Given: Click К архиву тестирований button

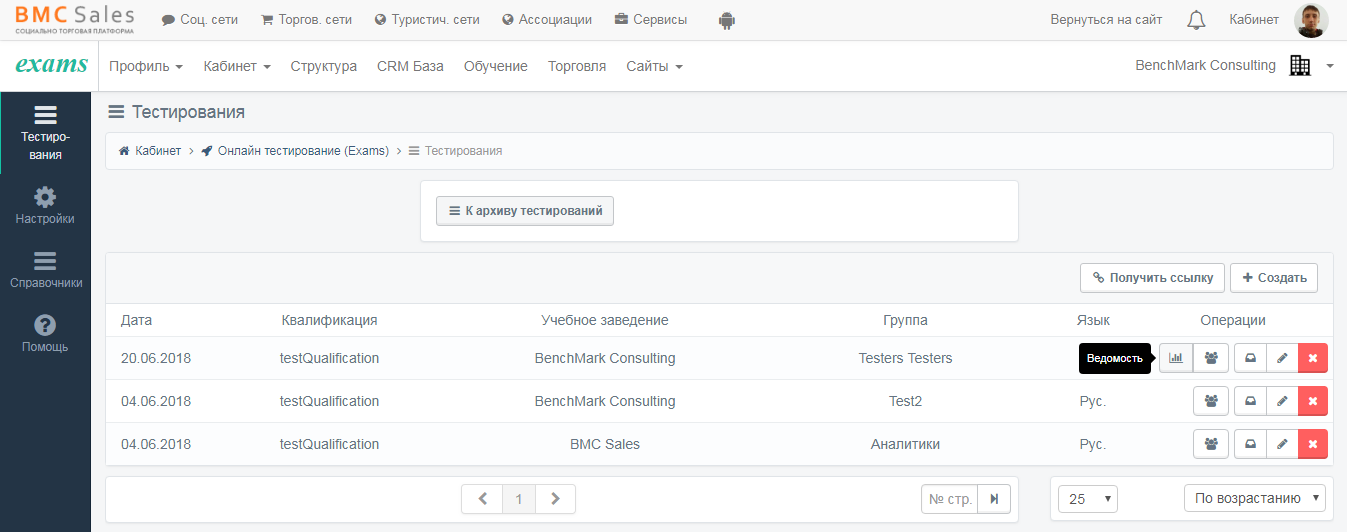Looking at the screenshot, I should (x=525, y=211).
